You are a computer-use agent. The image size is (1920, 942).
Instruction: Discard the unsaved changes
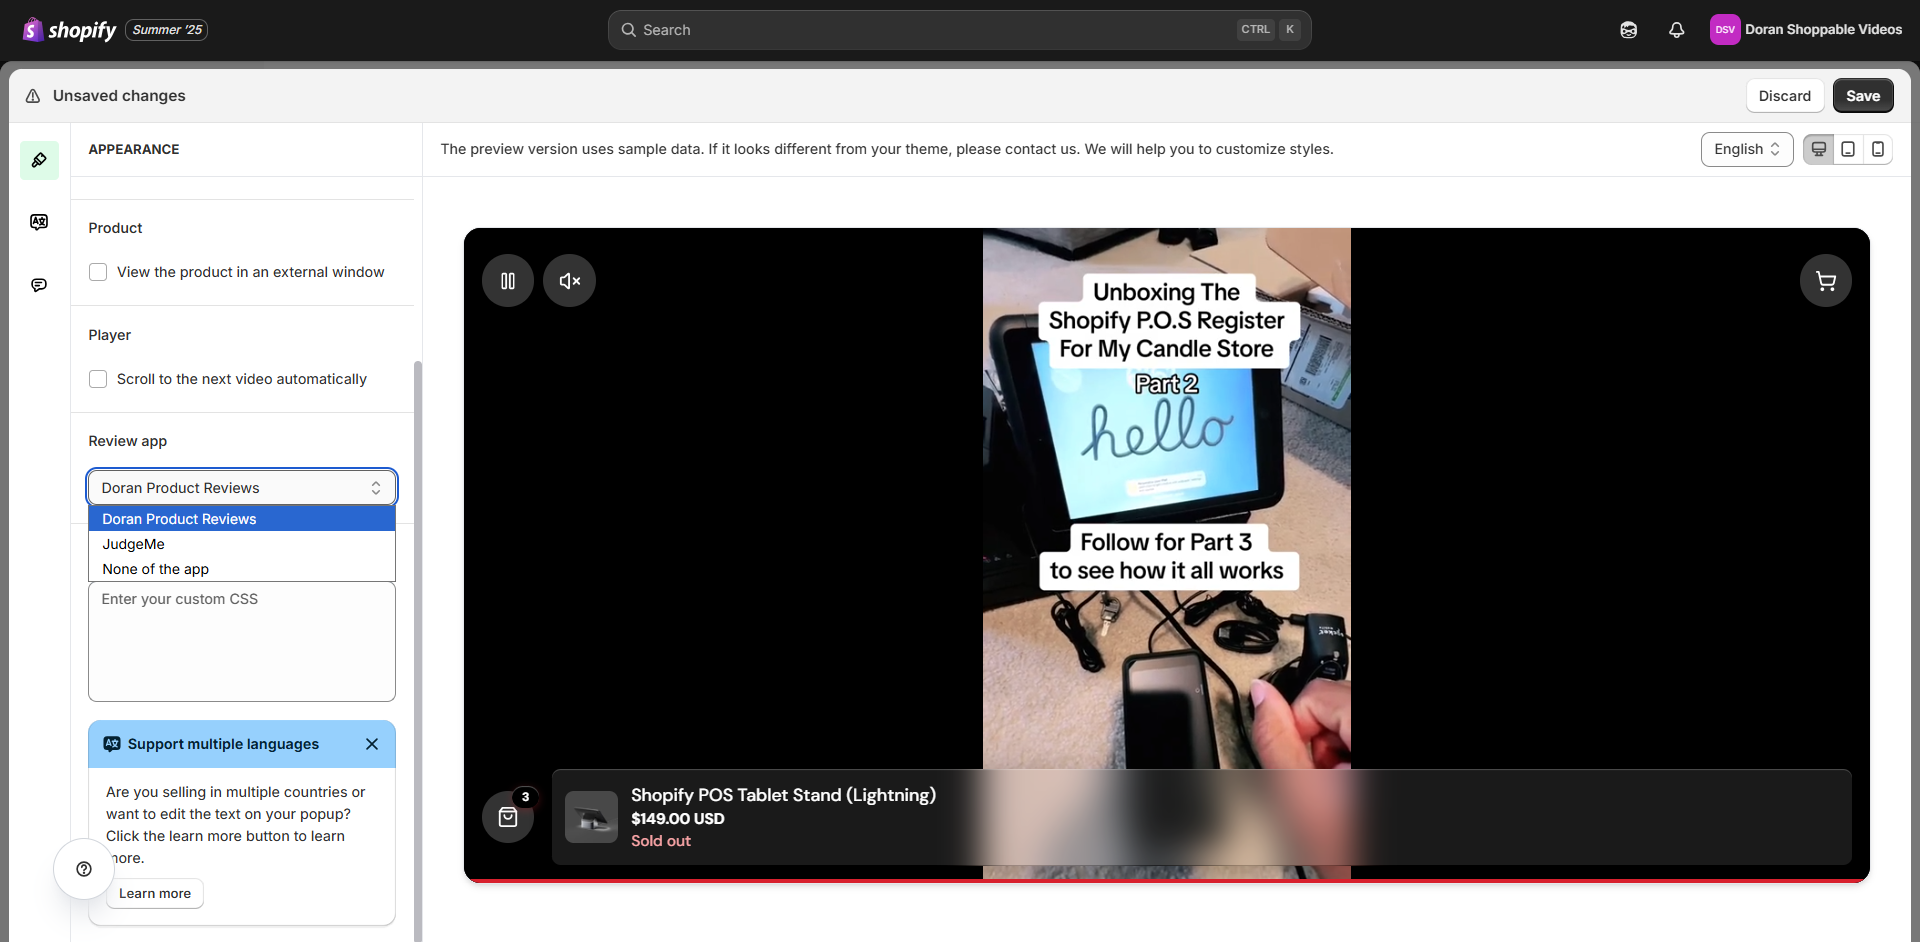[1785, 96]
